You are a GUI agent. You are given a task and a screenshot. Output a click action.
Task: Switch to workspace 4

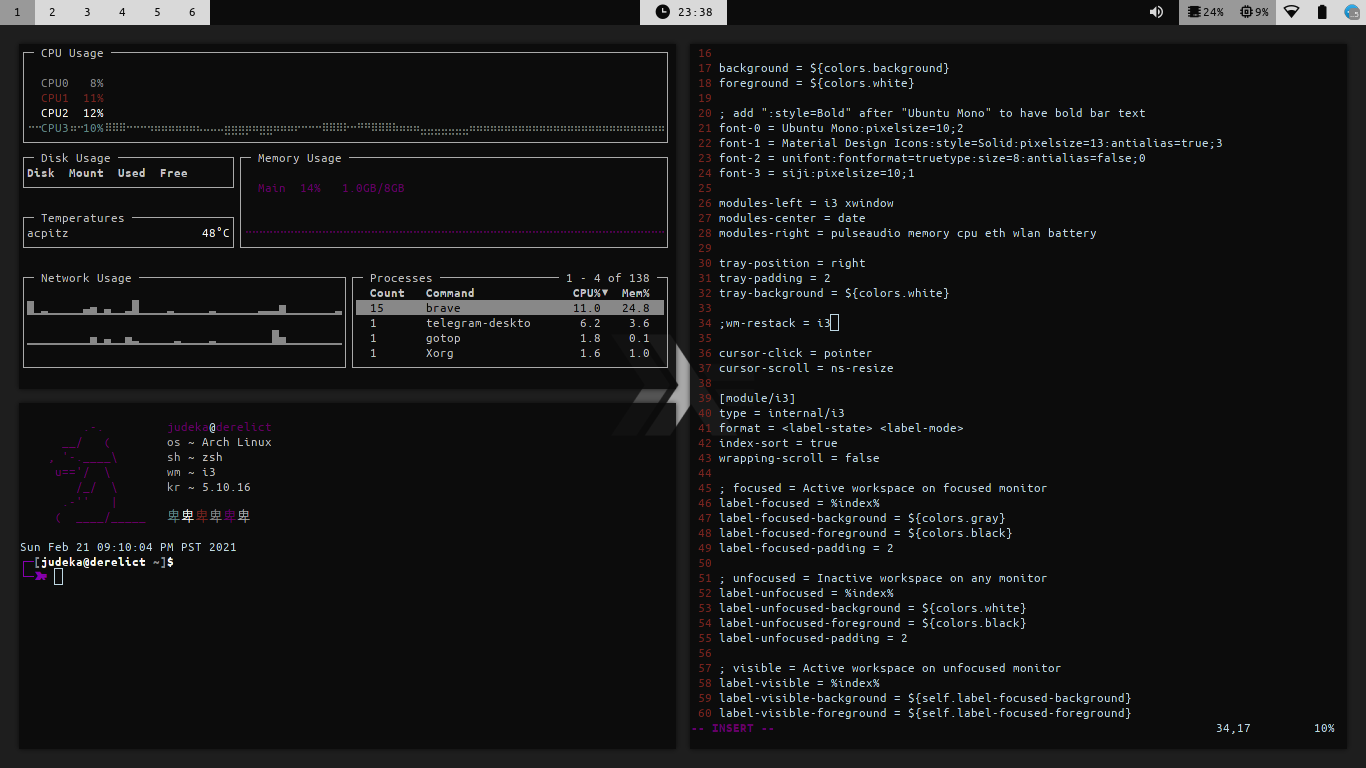pyautogui.click(x=122, y=12)
